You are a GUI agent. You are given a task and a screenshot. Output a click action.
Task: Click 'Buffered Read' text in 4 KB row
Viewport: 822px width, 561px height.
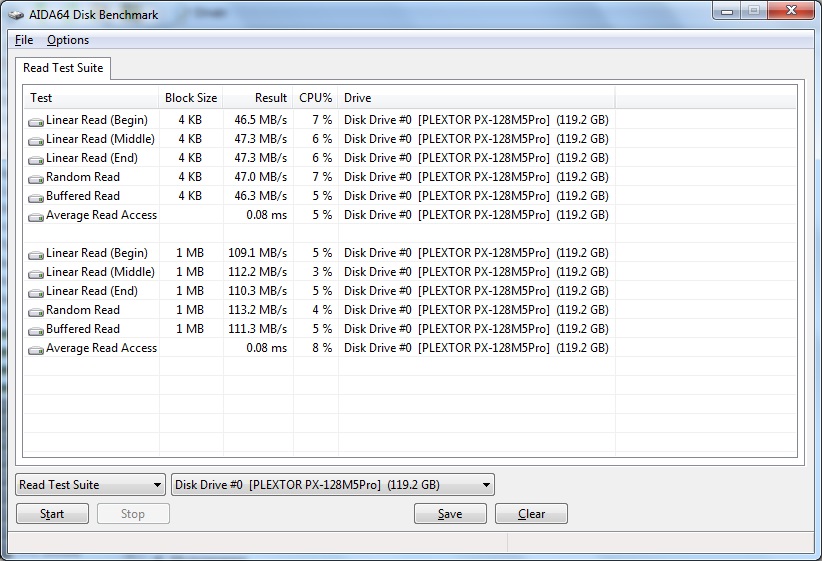(x=83, y=196)
